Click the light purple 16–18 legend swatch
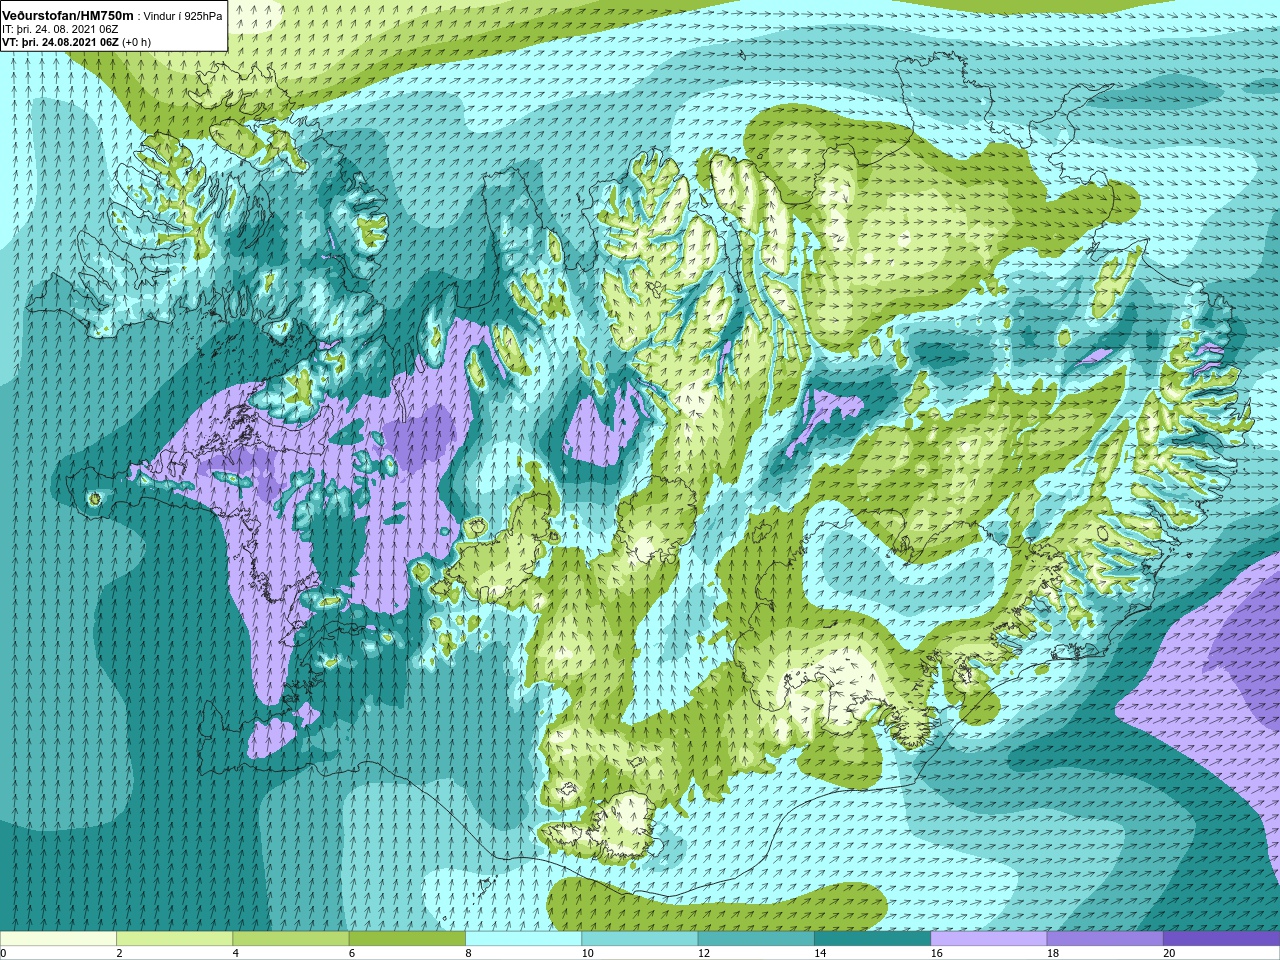This screenshot has height=960, width=1280. [989, 939]
